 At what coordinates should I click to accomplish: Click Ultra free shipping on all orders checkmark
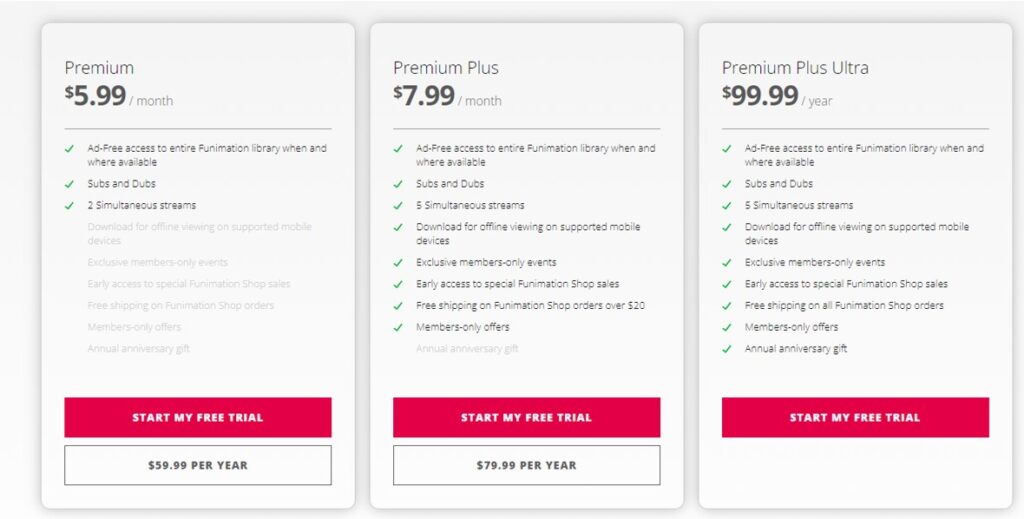727,305
